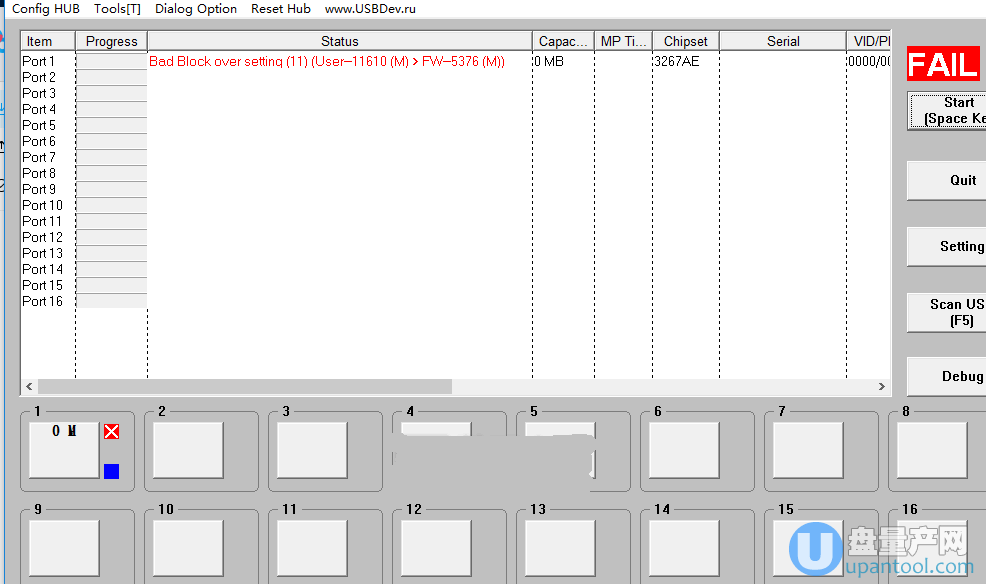This screenshot has height=584, width=986.
Task: Select the Port 1 row
Action: tap(40, 61)
